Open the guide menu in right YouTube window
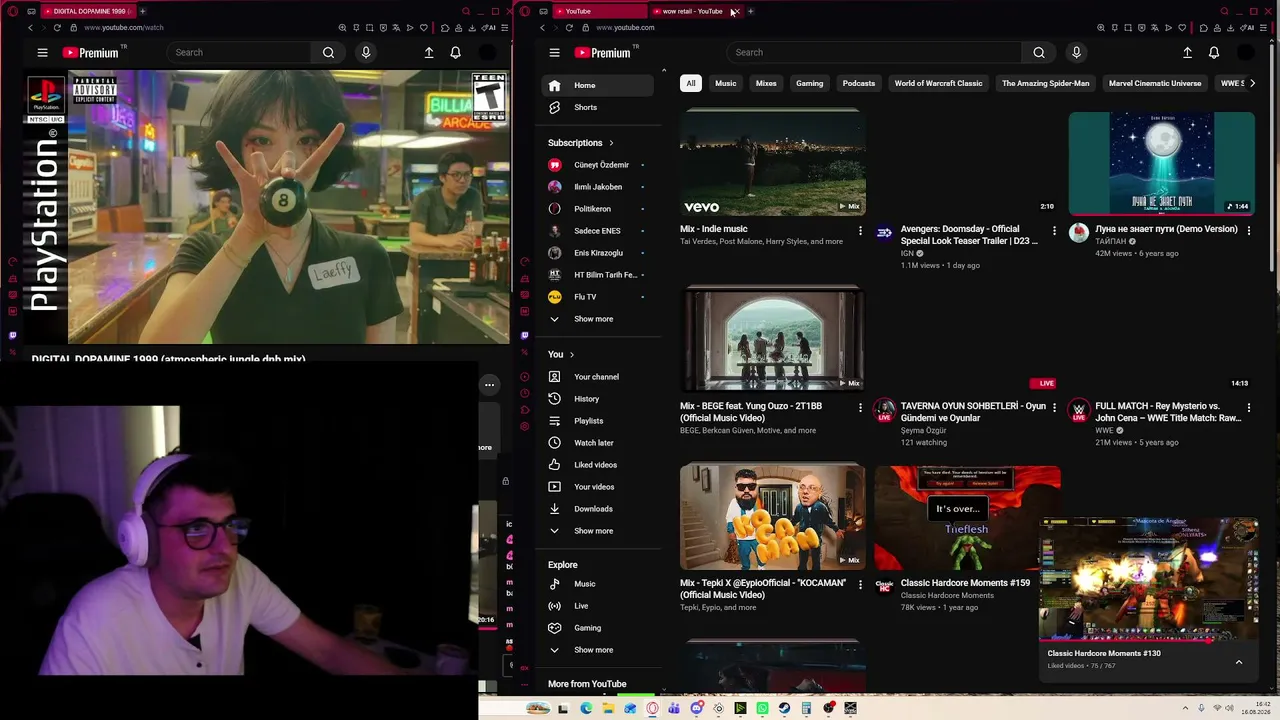The height and width of the screenshot is (720, 1280). (554, 53)
